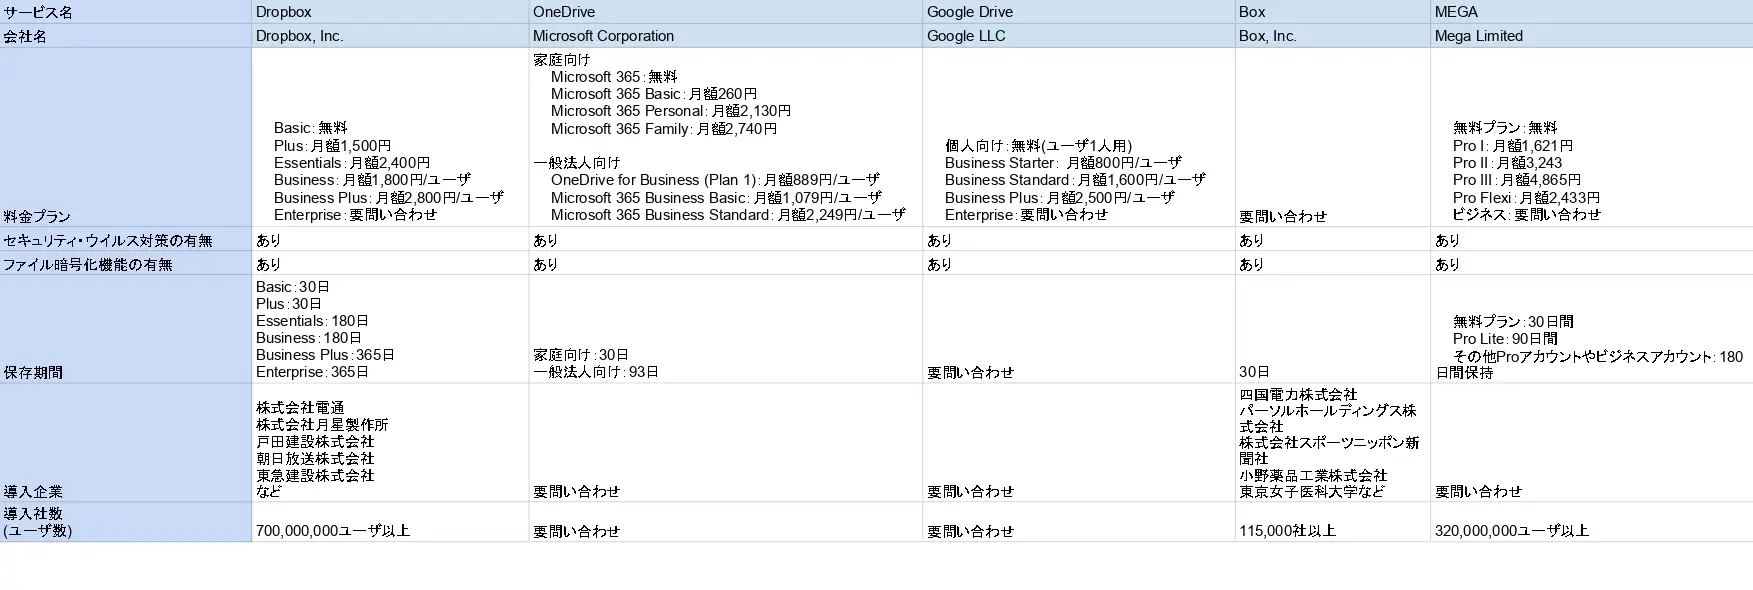Viewport: 1753px width, 590px height.
Task: Click OneDrive pricing plans cell
Action: coord(725,137)
